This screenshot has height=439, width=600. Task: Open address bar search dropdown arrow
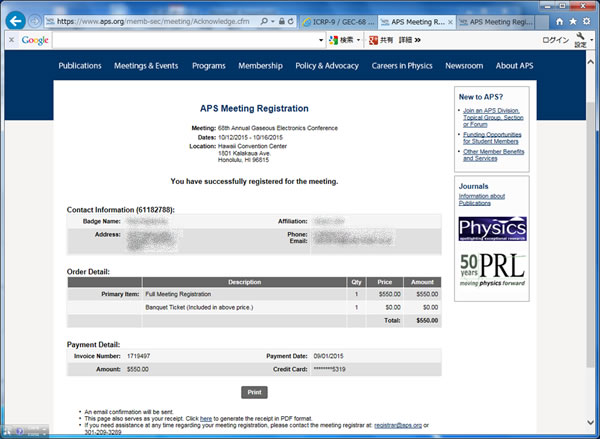tap(273, 21)
